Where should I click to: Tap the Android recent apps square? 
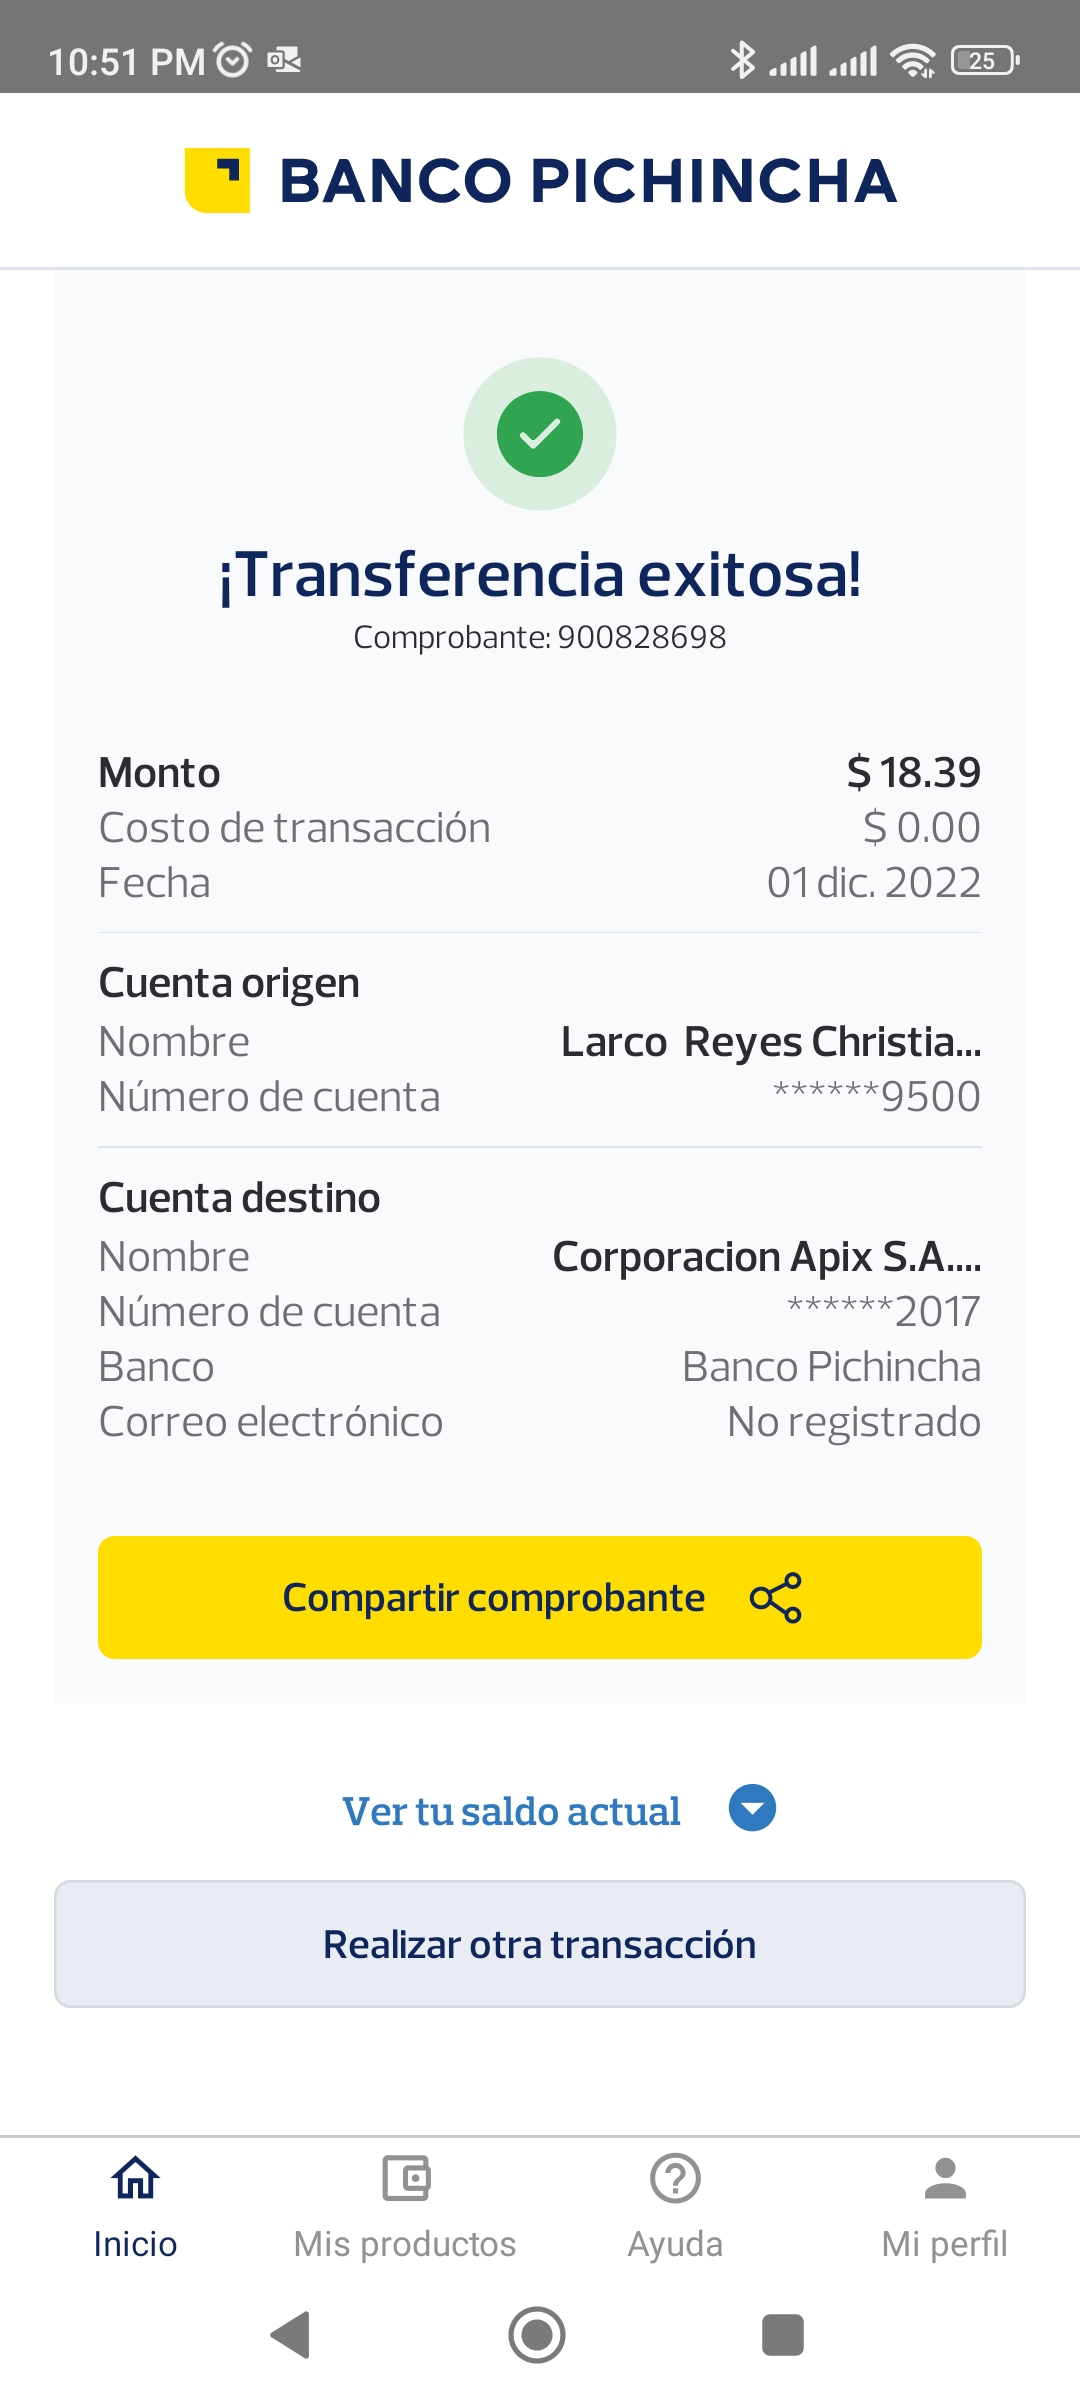click(782, 2335)
